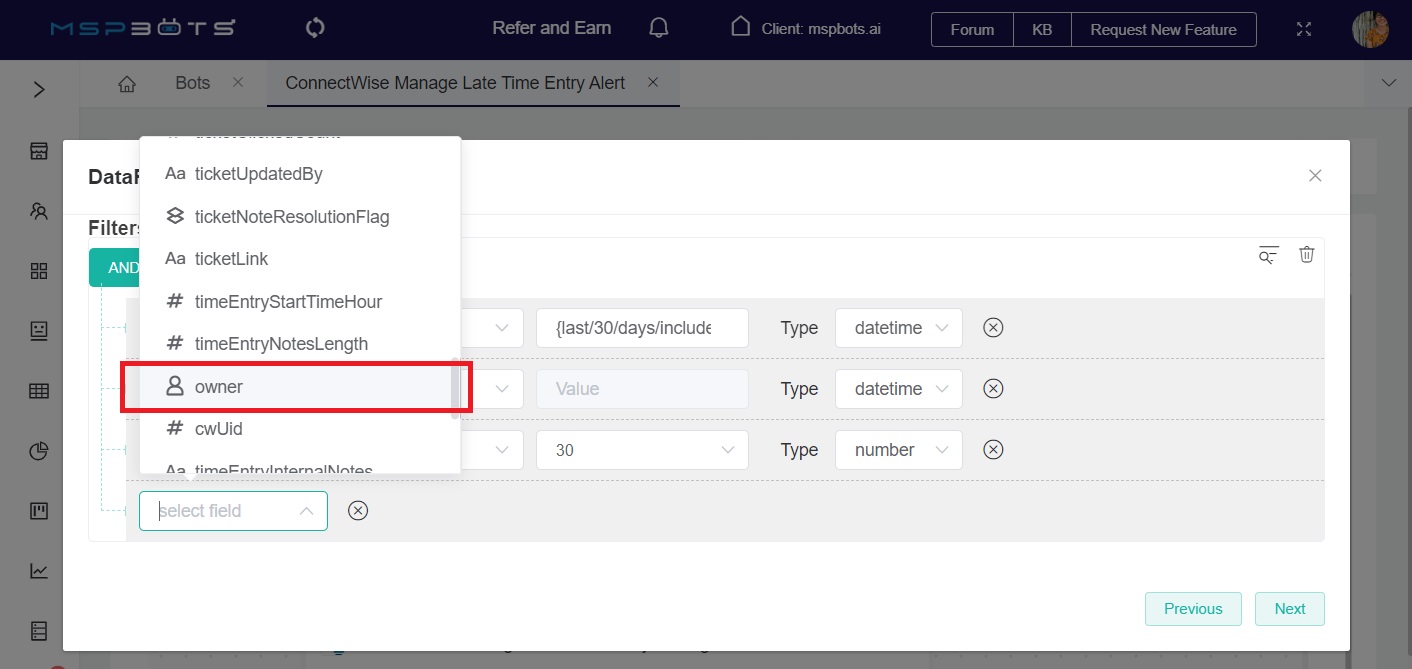Screen dimensions: 1412x669
Task: Remove the number type filter row
Action: [x=993, y=450]
